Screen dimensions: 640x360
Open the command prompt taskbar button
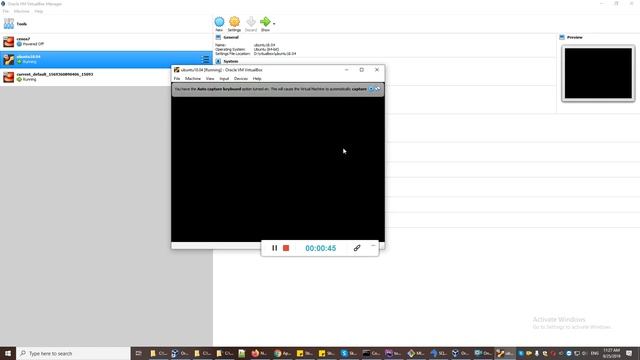(371, 353)
